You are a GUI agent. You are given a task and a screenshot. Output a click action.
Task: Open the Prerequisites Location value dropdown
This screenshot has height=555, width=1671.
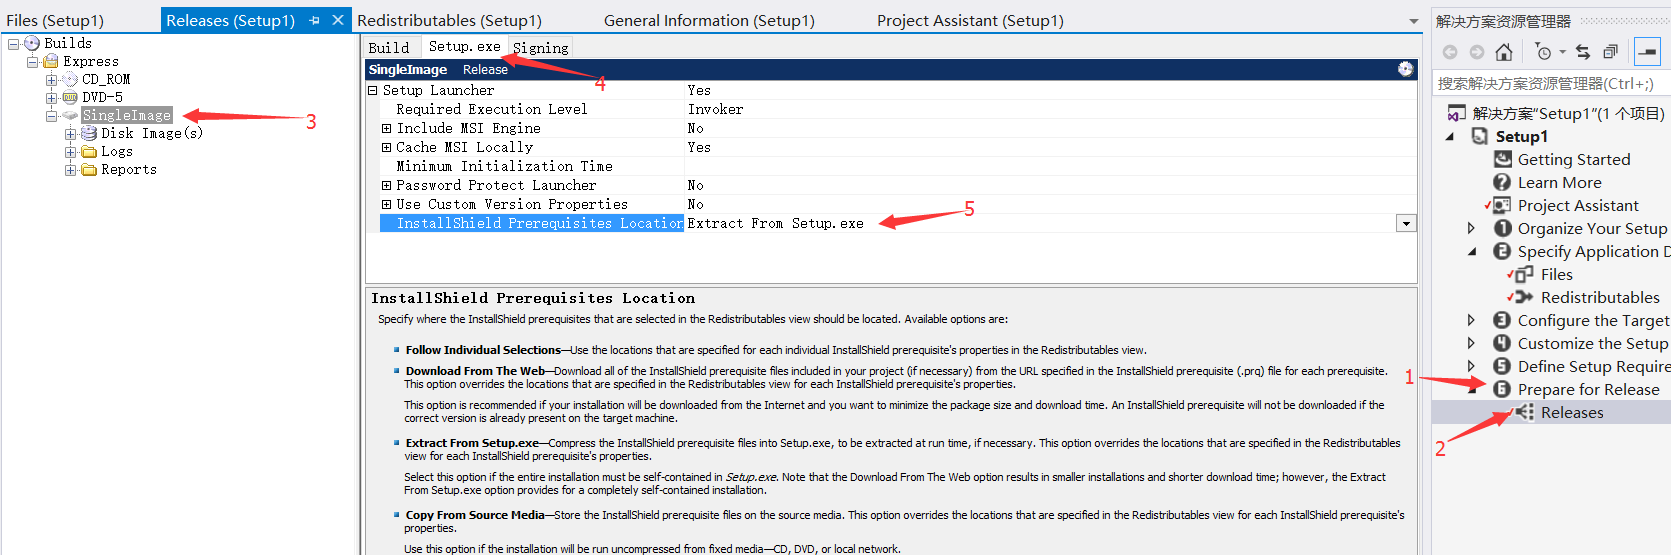coord(1406,223)
